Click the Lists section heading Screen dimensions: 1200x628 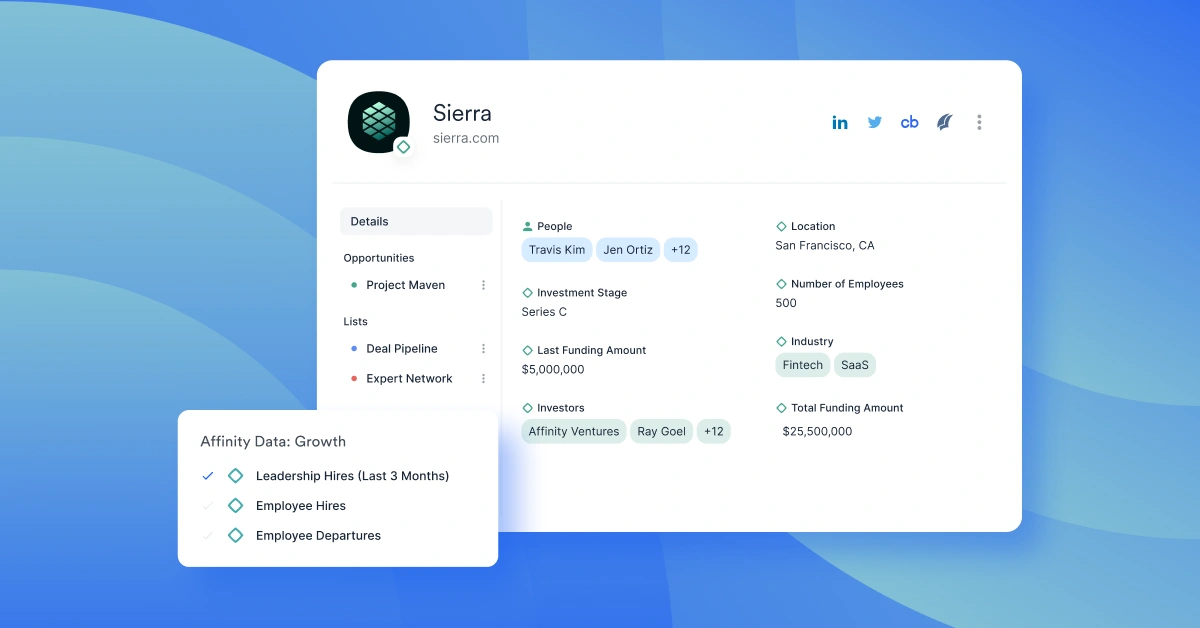[356, 322]
